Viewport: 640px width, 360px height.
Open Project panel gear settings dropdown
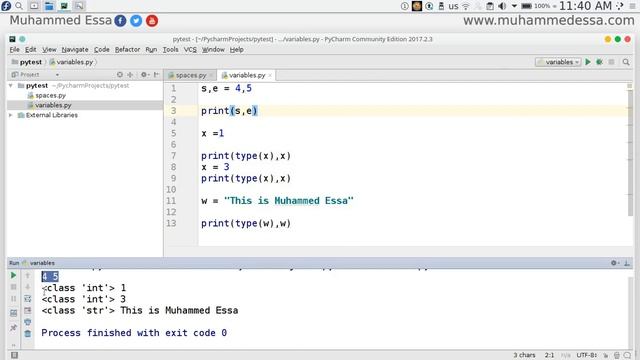145,75
